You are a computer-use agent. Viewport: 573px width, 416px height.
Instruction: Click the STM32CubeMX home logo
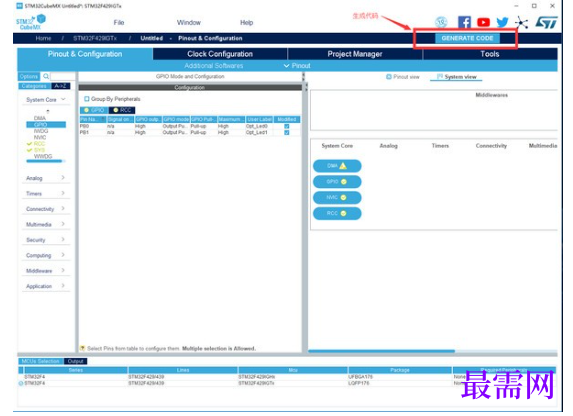pyautogui.click(x=31, y=22)
